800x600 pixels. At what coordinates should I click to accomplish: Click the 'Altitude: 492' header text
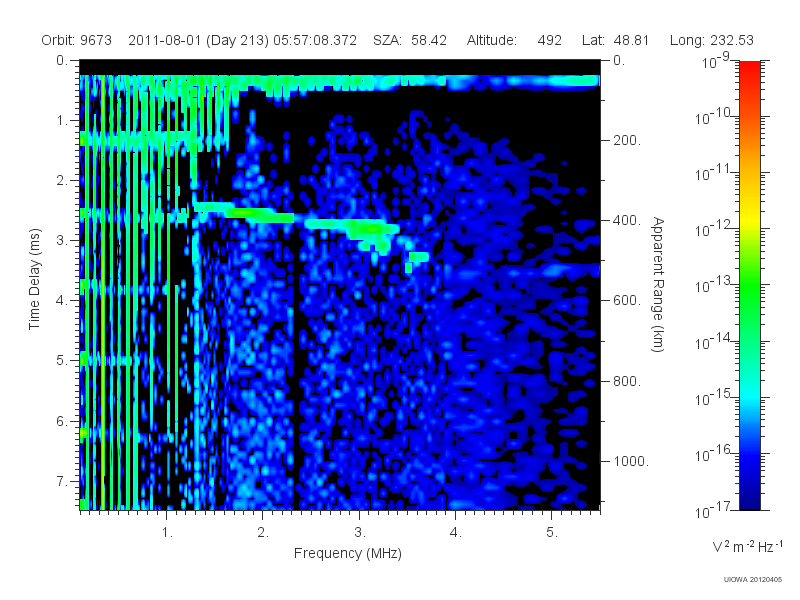[x=514, y=40]
